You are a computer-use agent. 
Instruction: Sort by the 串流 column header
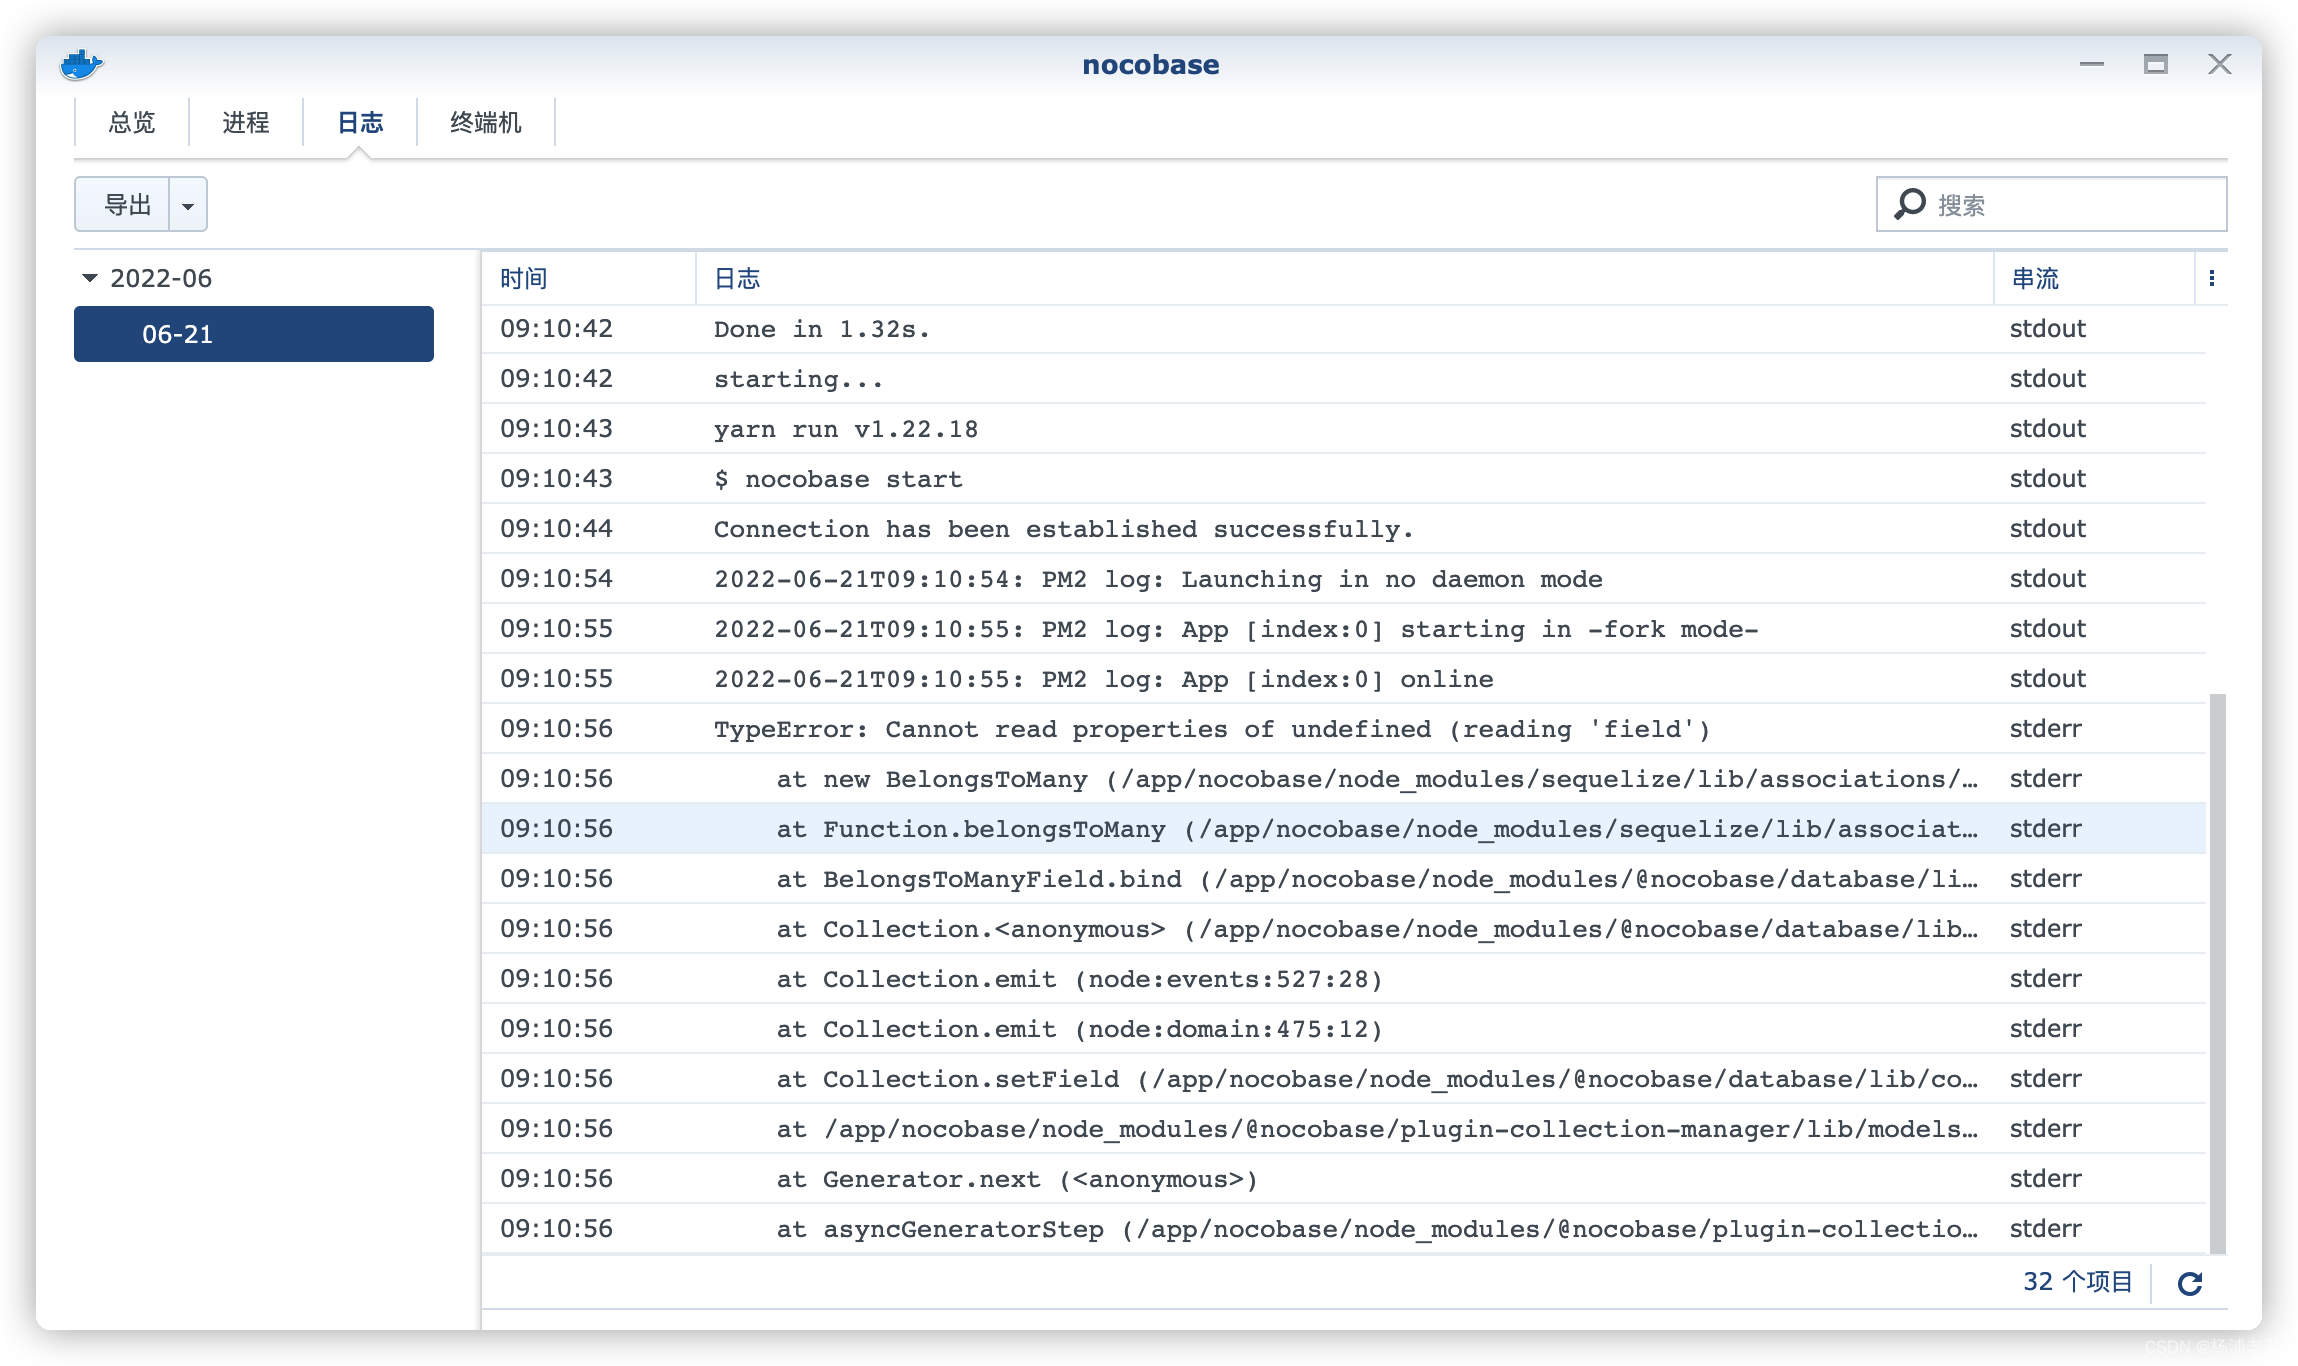(2094, 278)
